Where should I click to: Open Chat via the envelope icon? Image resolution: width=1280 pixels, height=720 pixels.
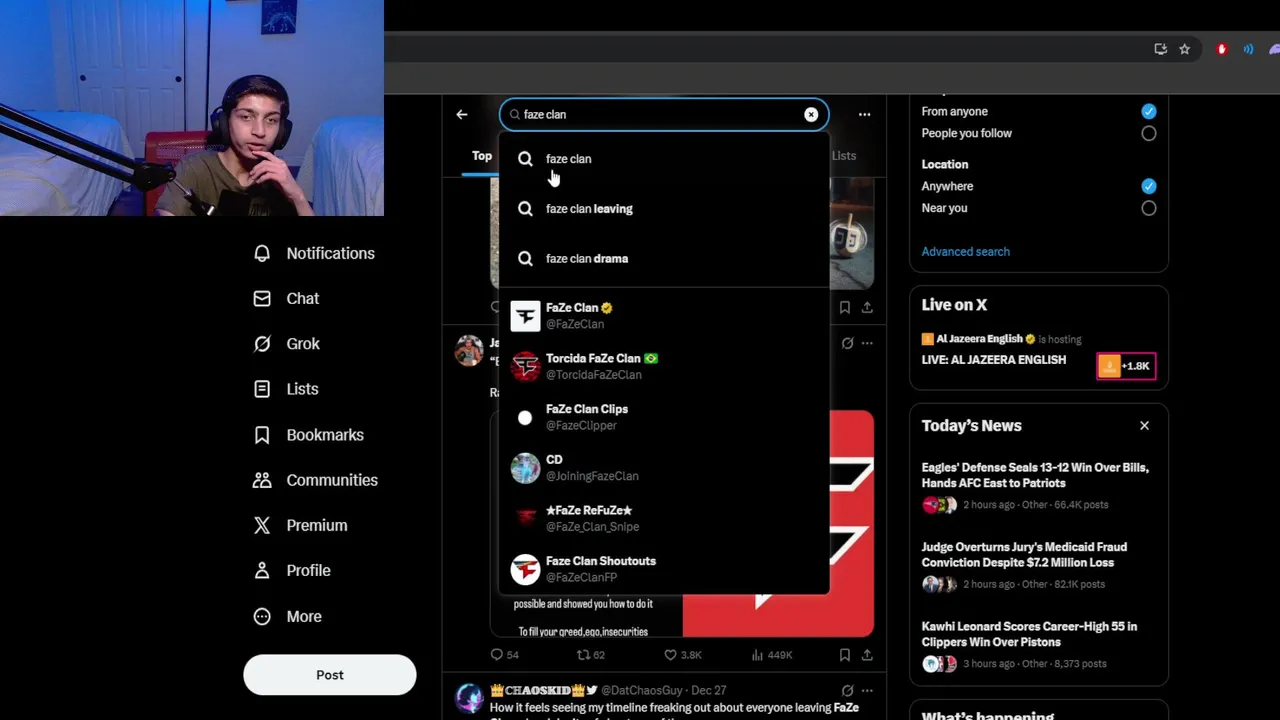click(262, 298)
